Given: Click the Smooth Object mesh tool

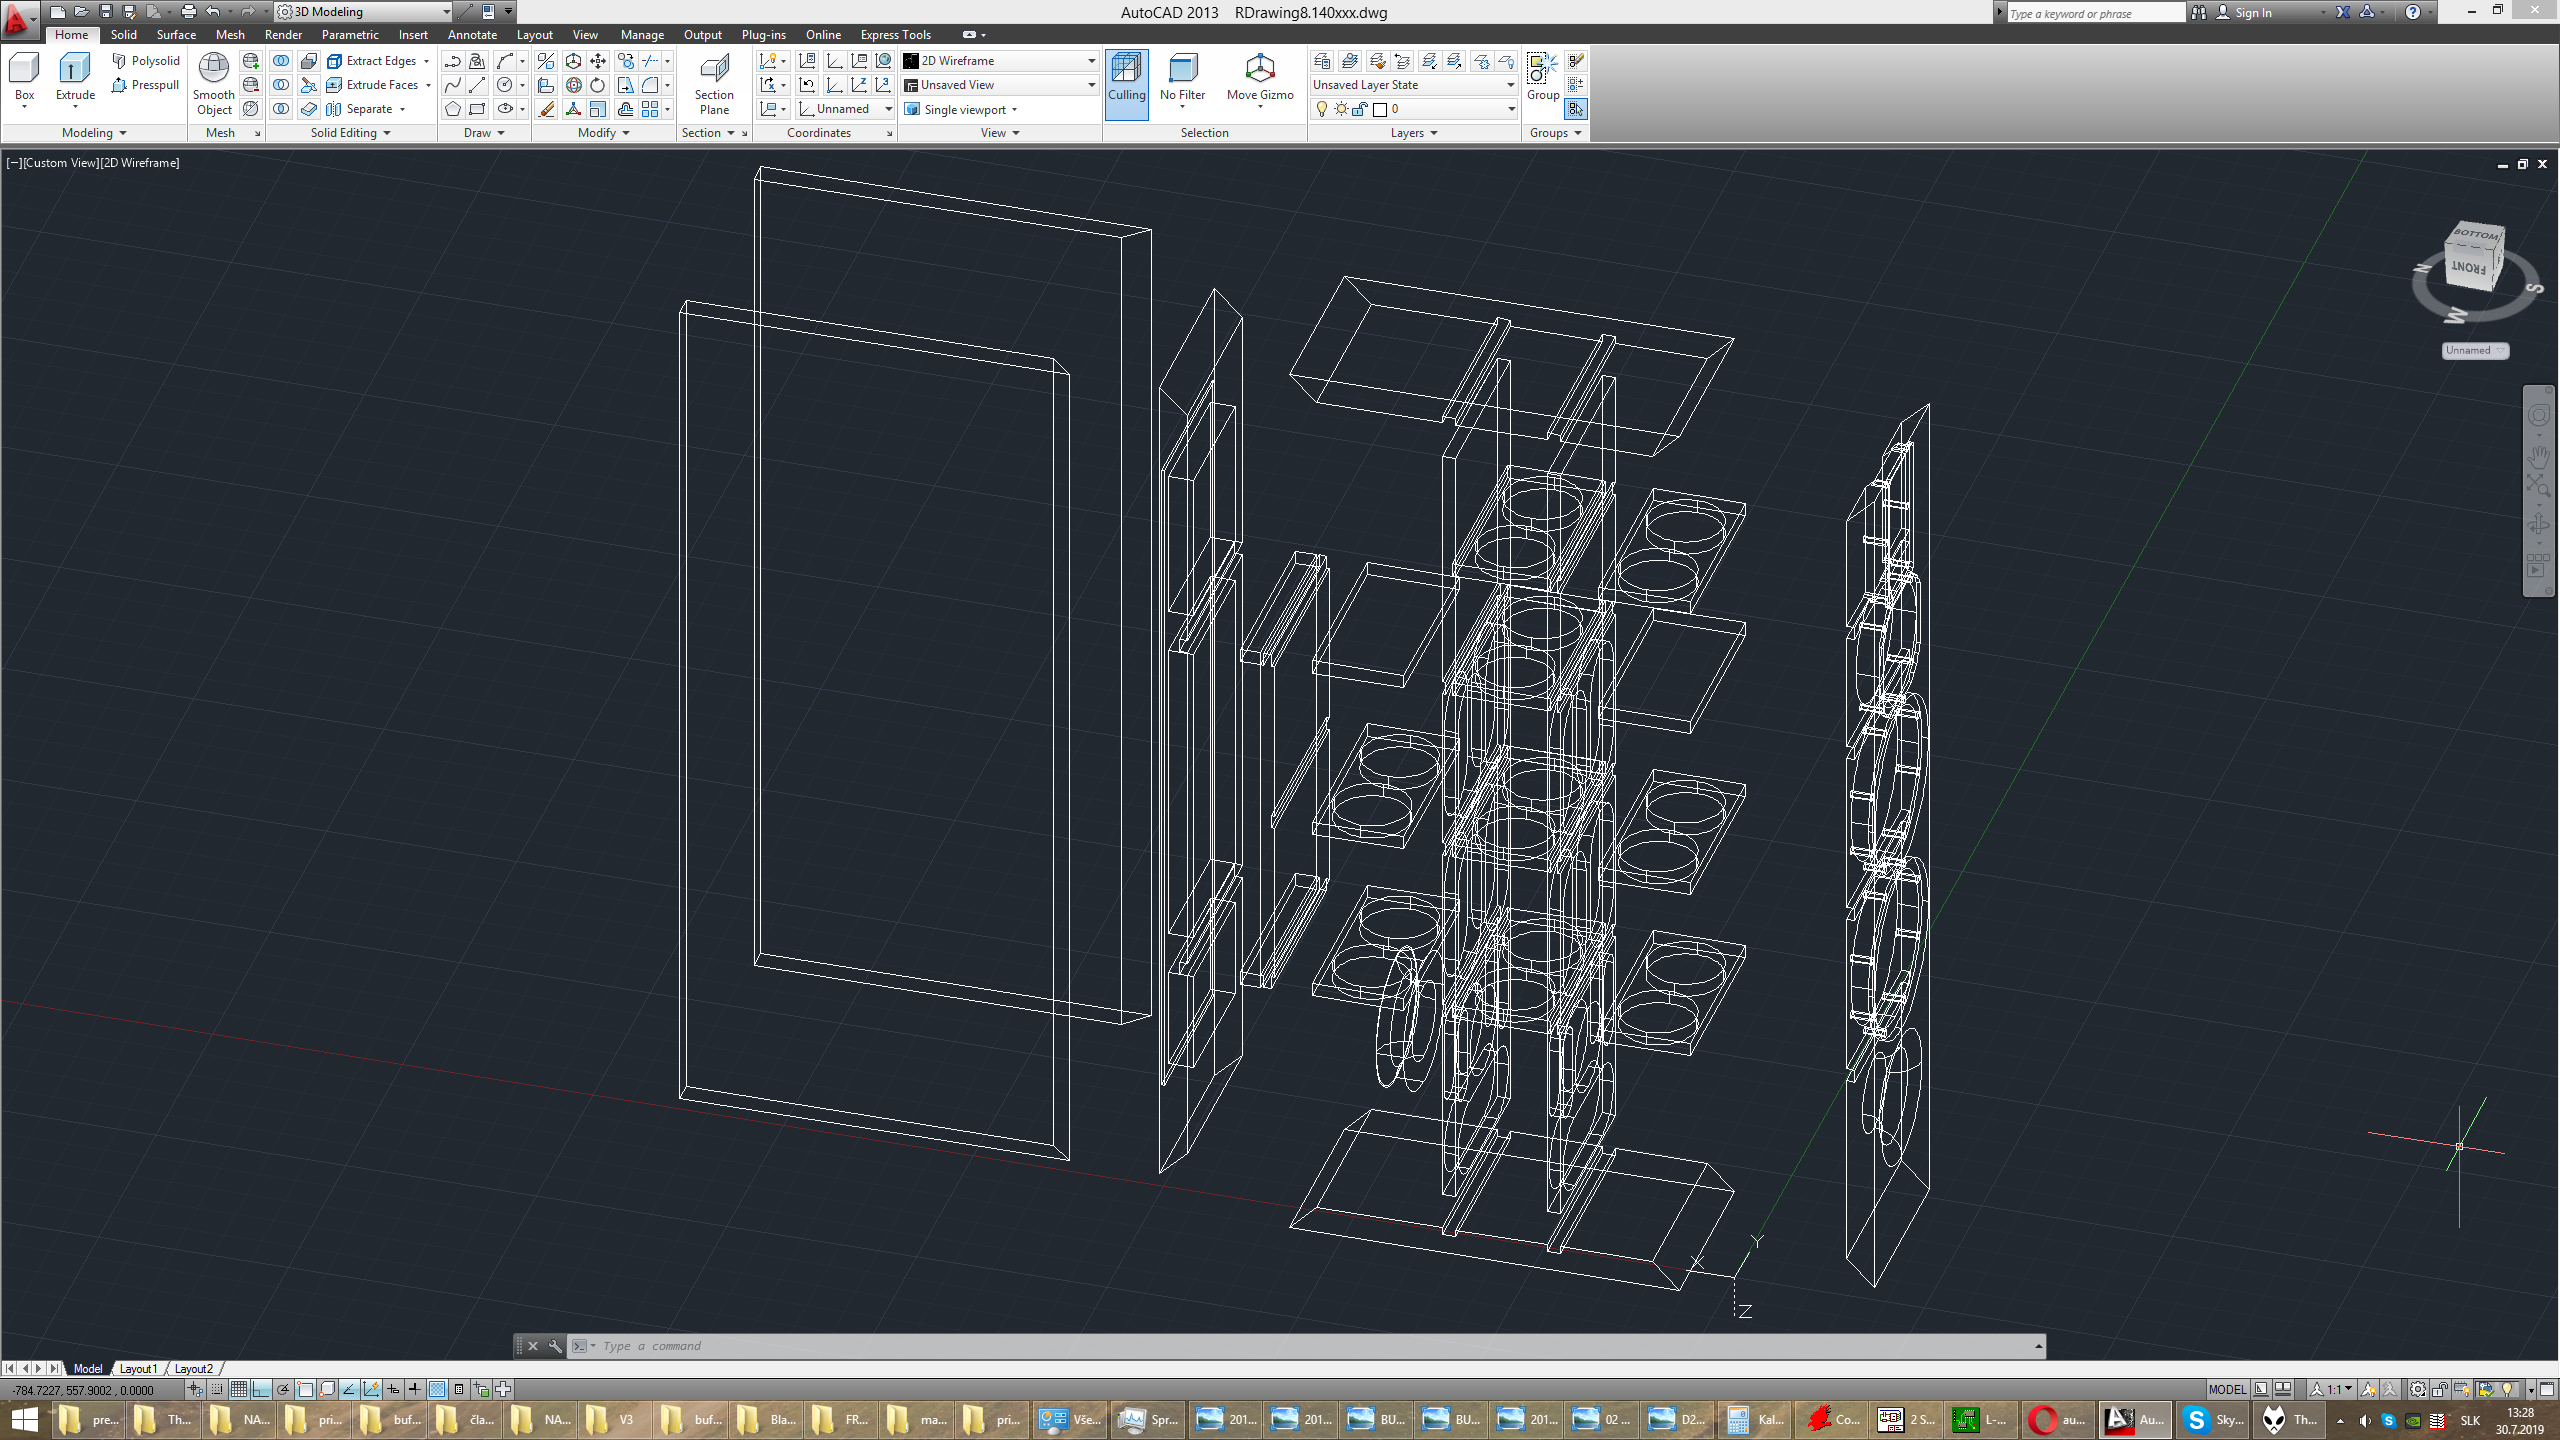Looking at the screenshot, I should point(214,84).
